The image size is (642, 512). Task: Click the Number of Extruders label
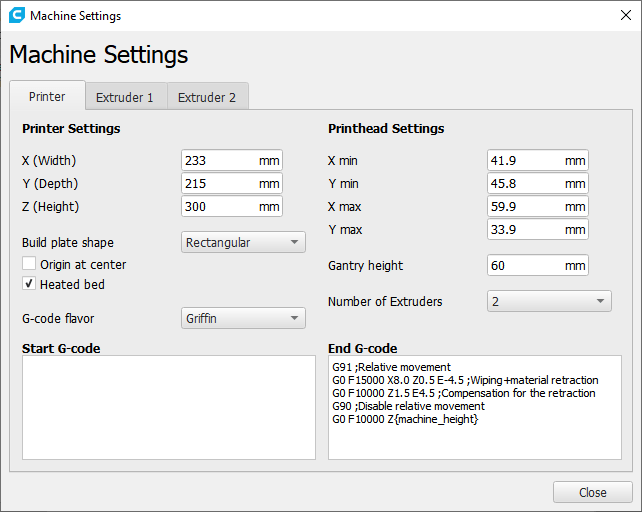click(x=385, y=301)
